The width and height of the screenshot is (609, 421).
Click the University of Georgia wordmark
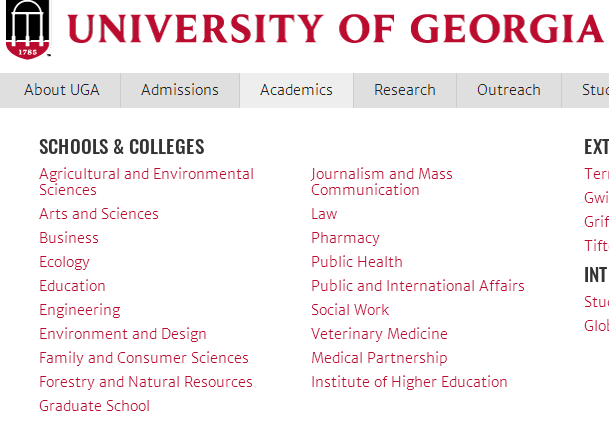click(x=335, y=29)
